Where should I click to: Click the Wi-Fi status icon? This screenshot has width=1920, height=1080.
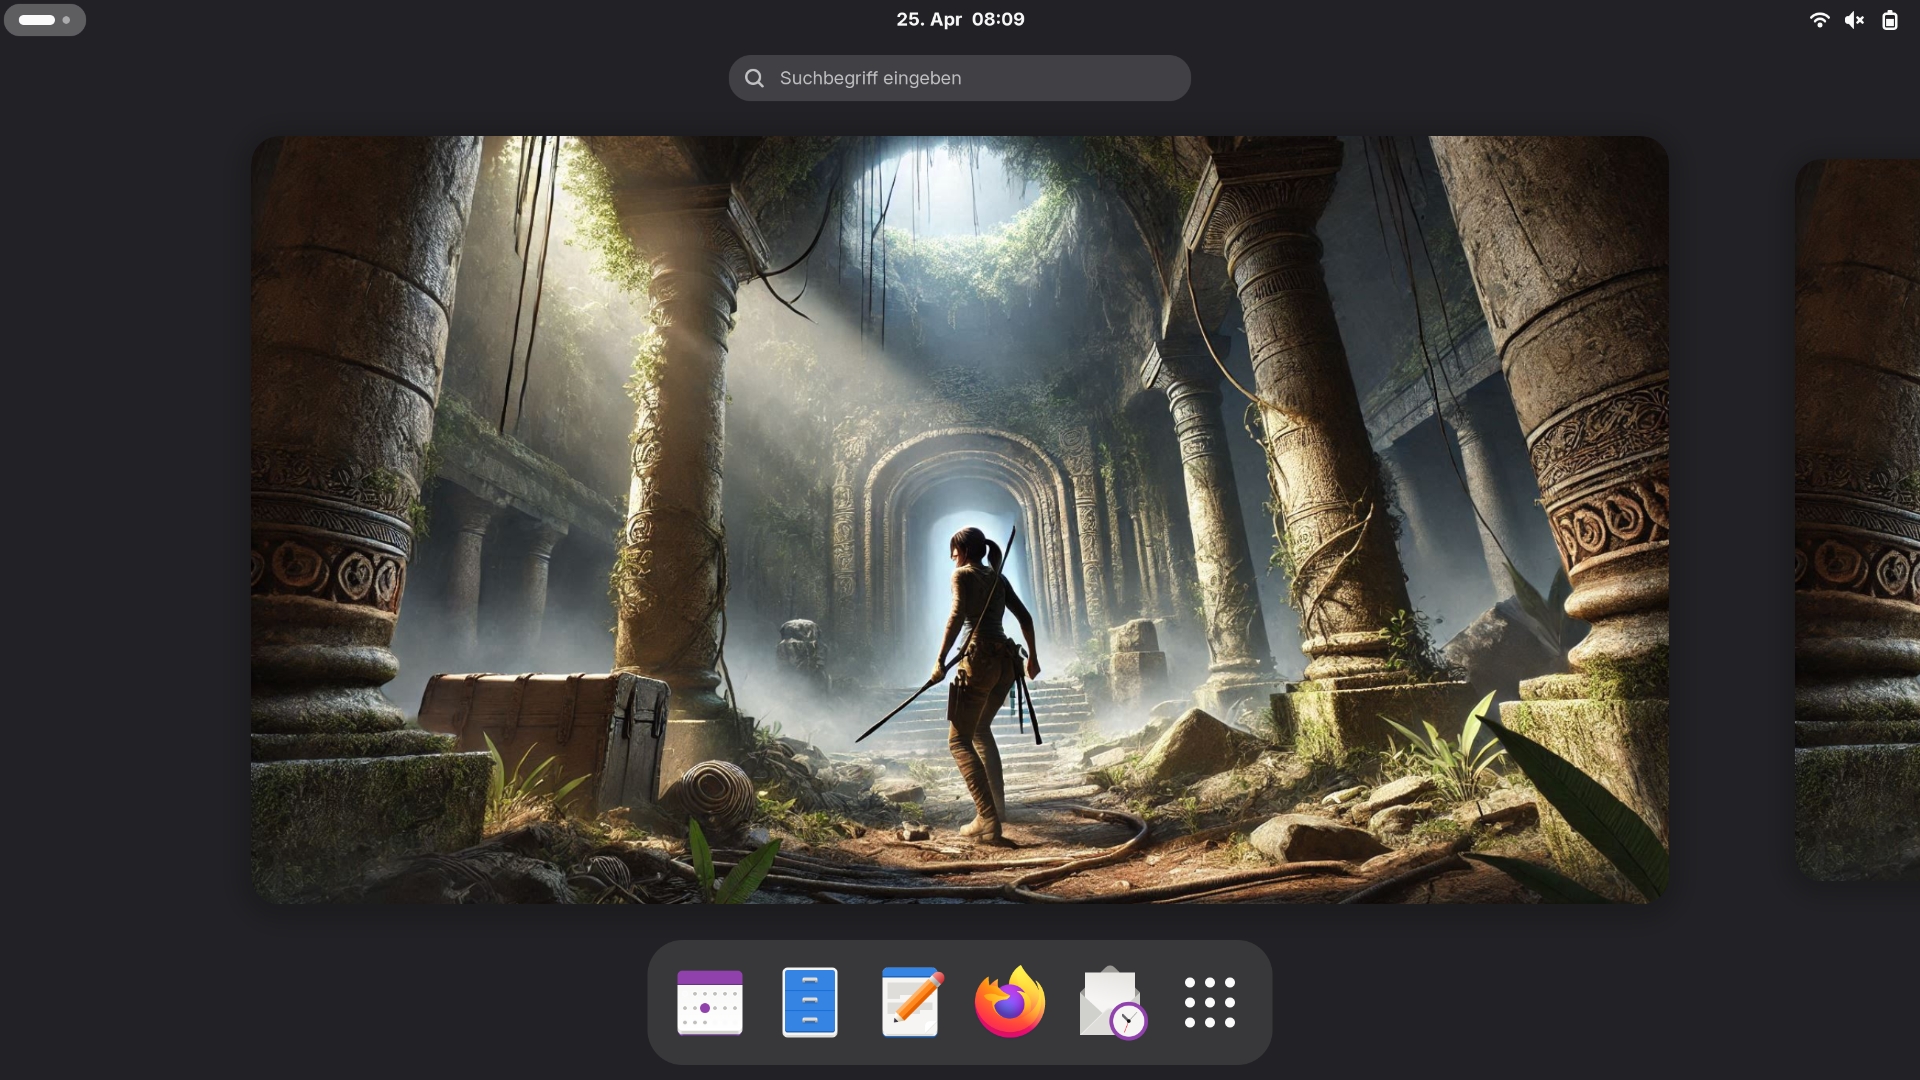1819,20
